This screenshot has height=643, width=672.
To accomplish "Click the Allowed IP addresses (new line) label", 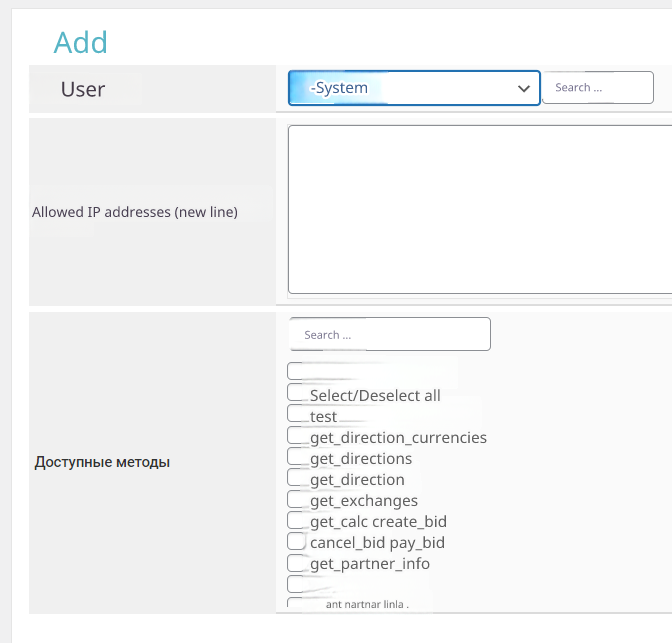I will (135, 212).
